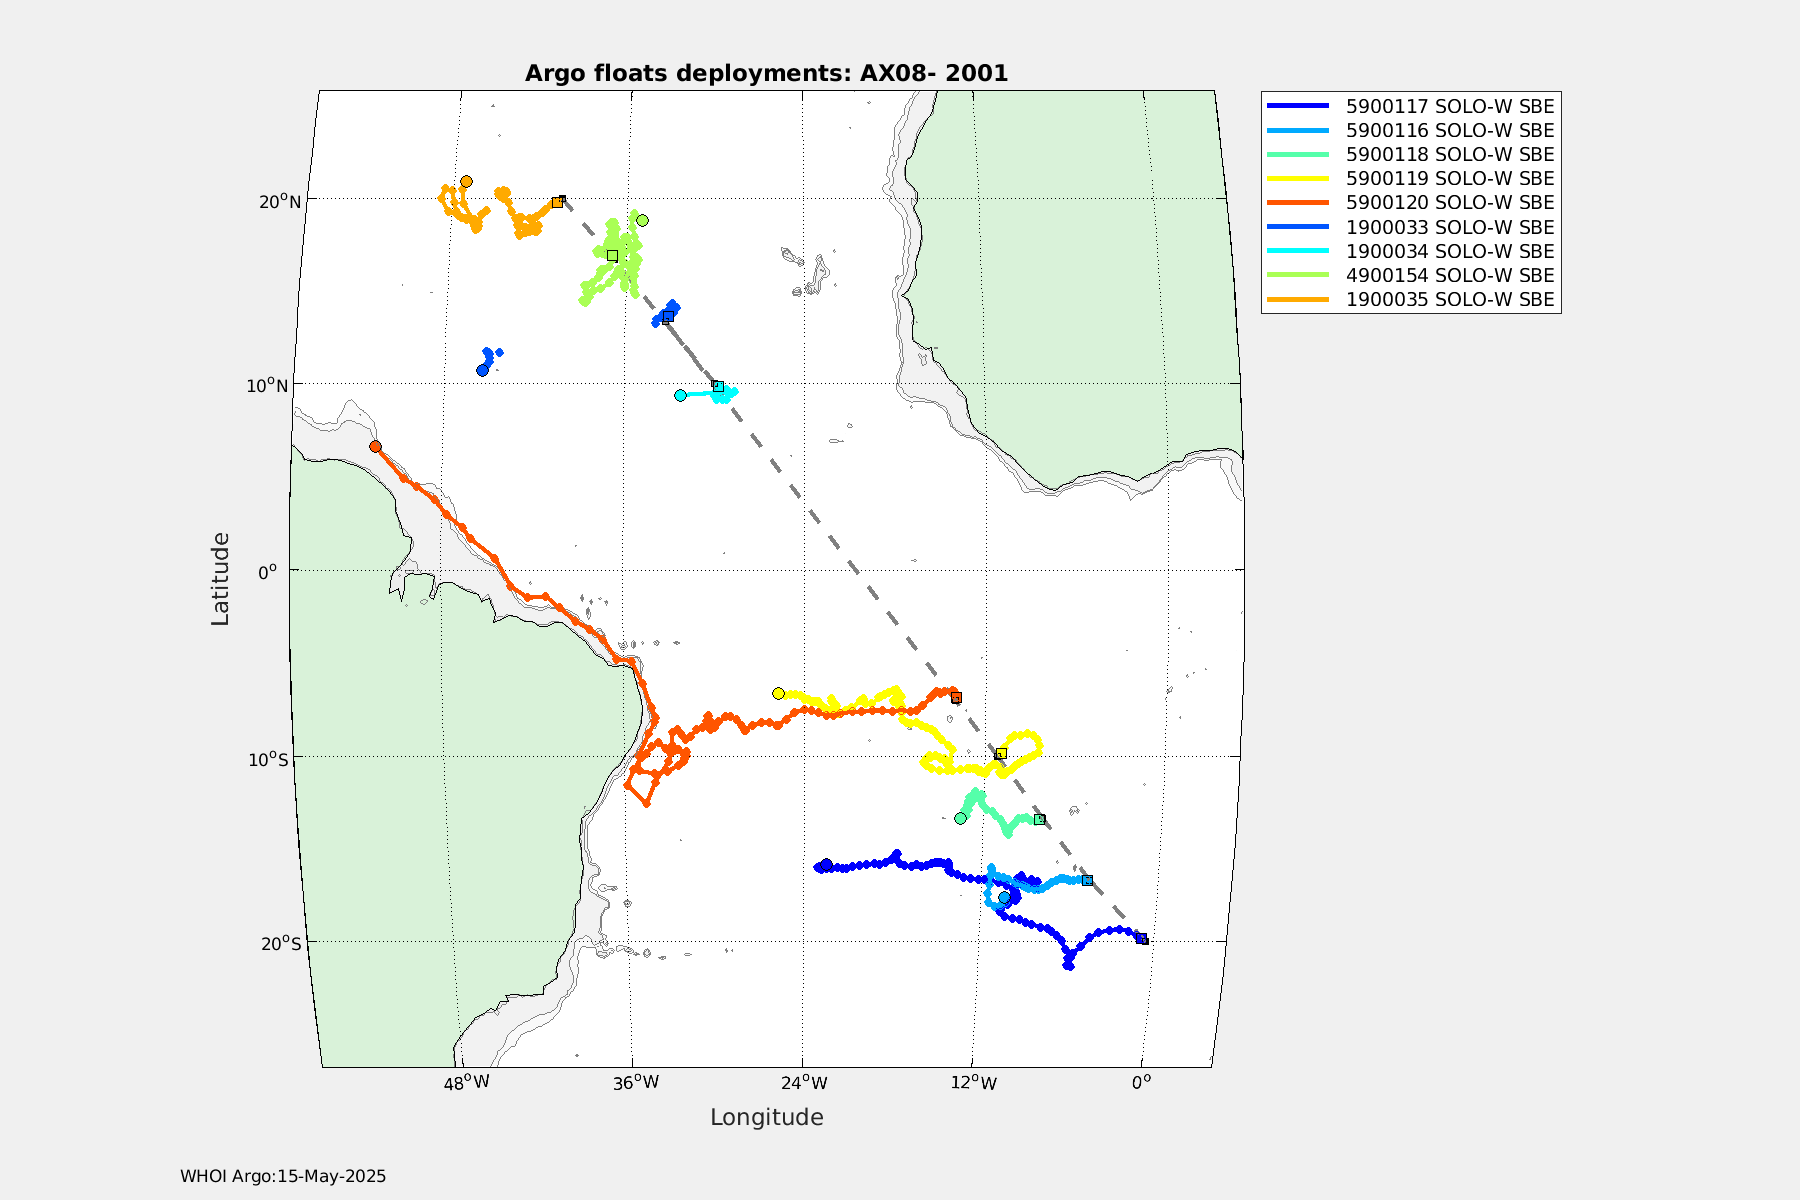
Task: Click the blue square deployment marker at 20°S 0°
Action: 1141,938
